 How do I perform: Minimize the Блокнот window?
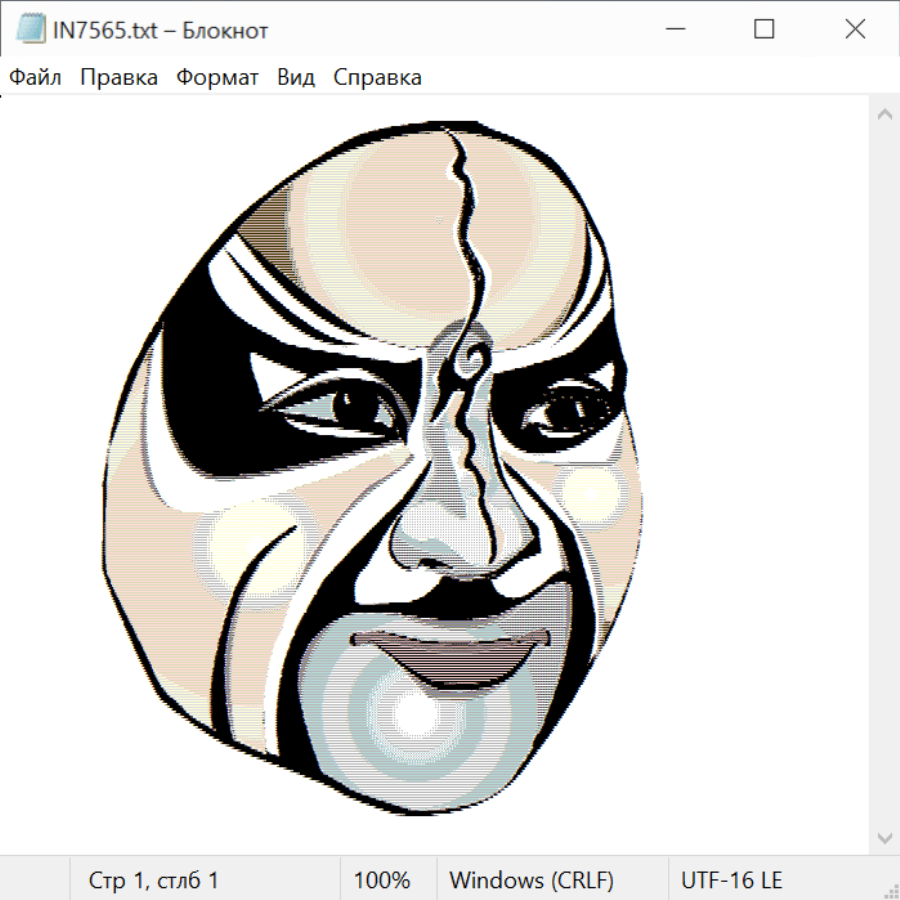point(673,30)
